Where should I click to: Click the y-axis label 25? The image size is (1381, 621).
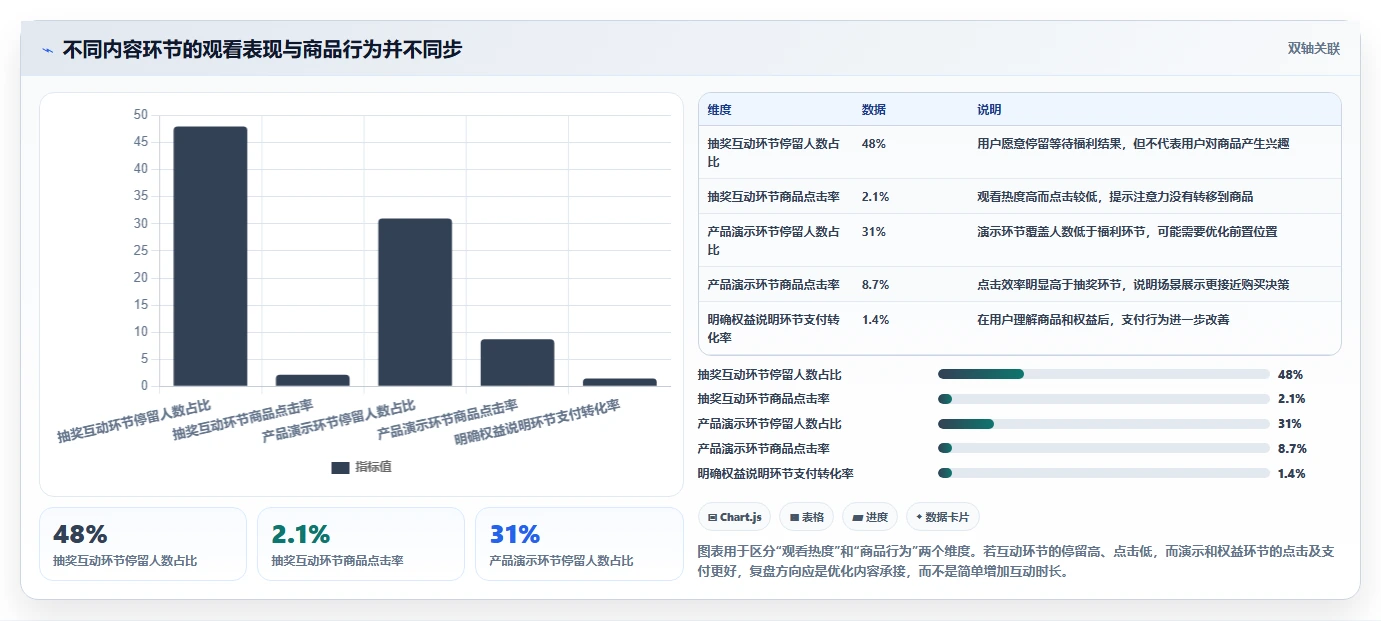140,250
